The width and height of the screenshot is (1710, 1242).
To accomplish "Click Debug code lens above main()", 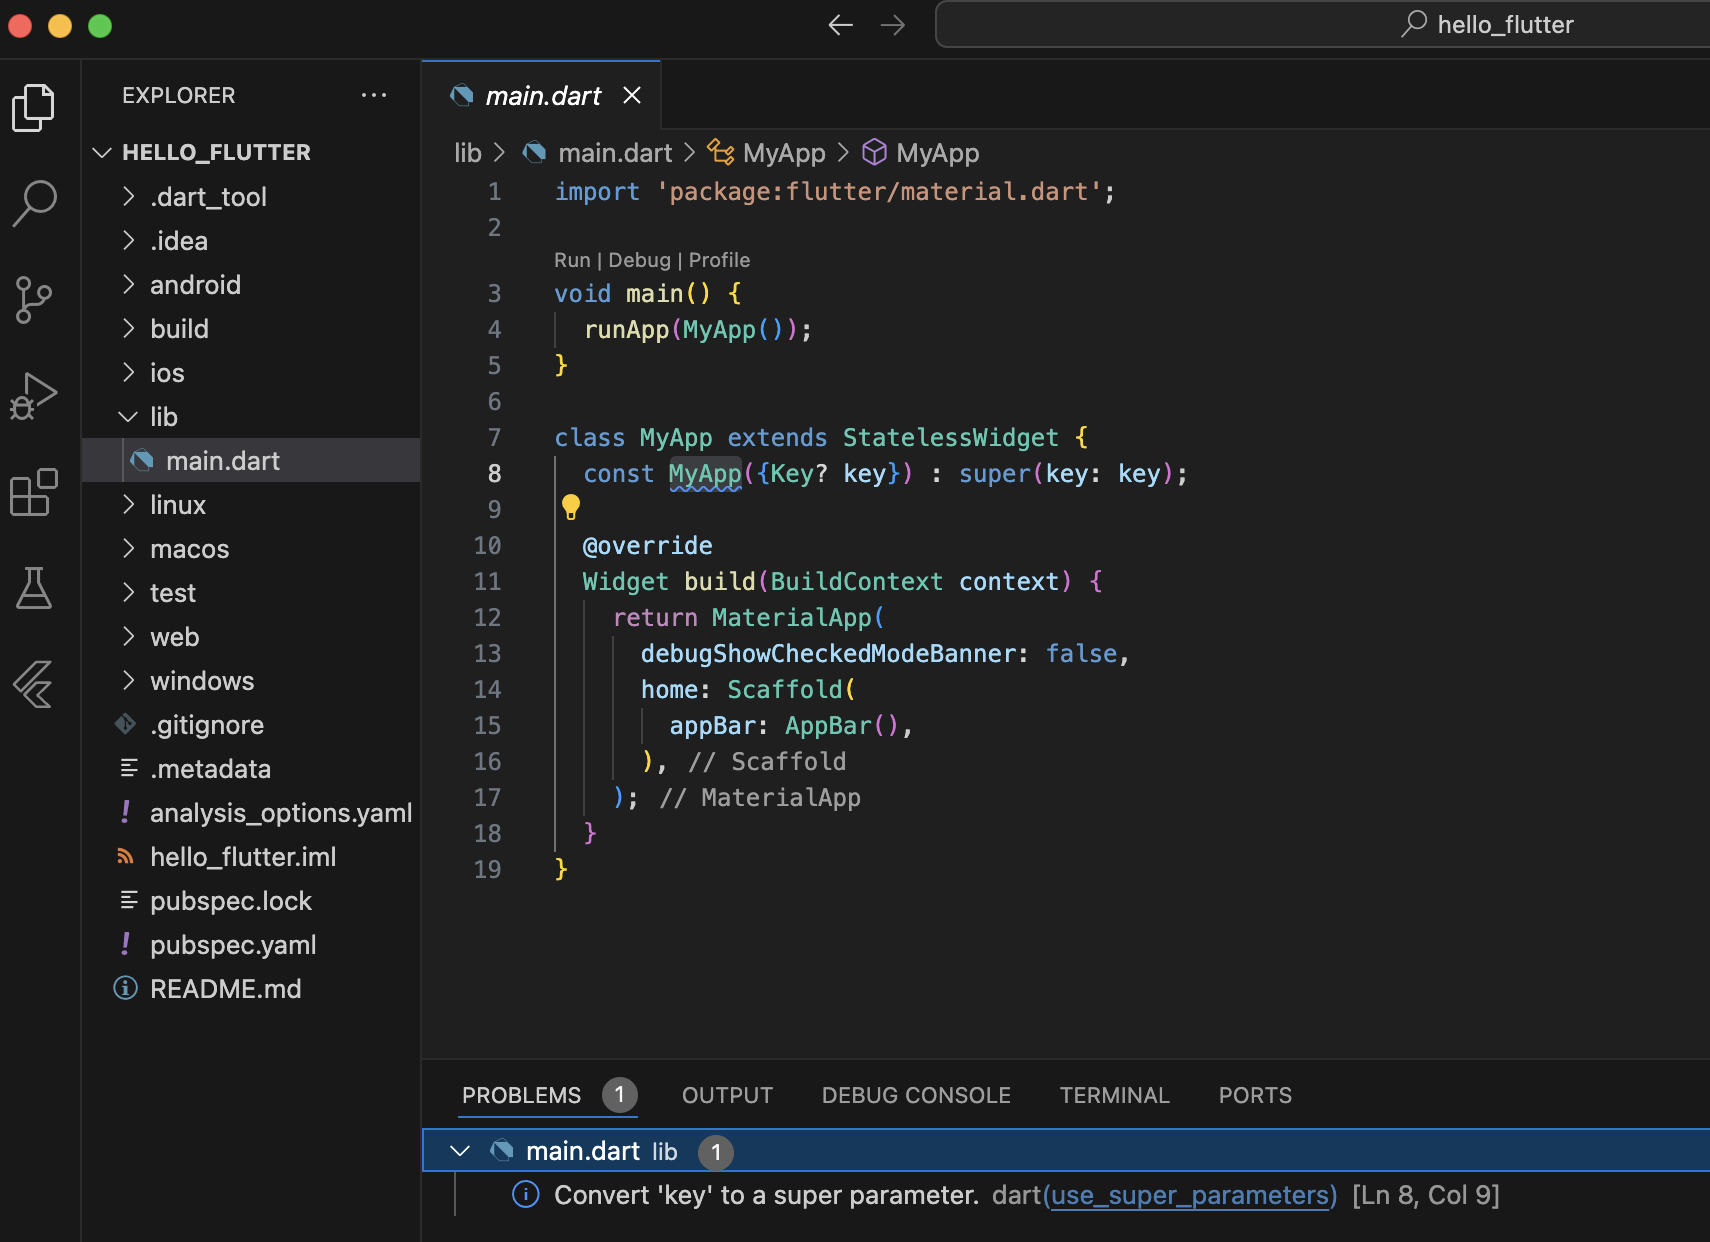I will (639, 260).
